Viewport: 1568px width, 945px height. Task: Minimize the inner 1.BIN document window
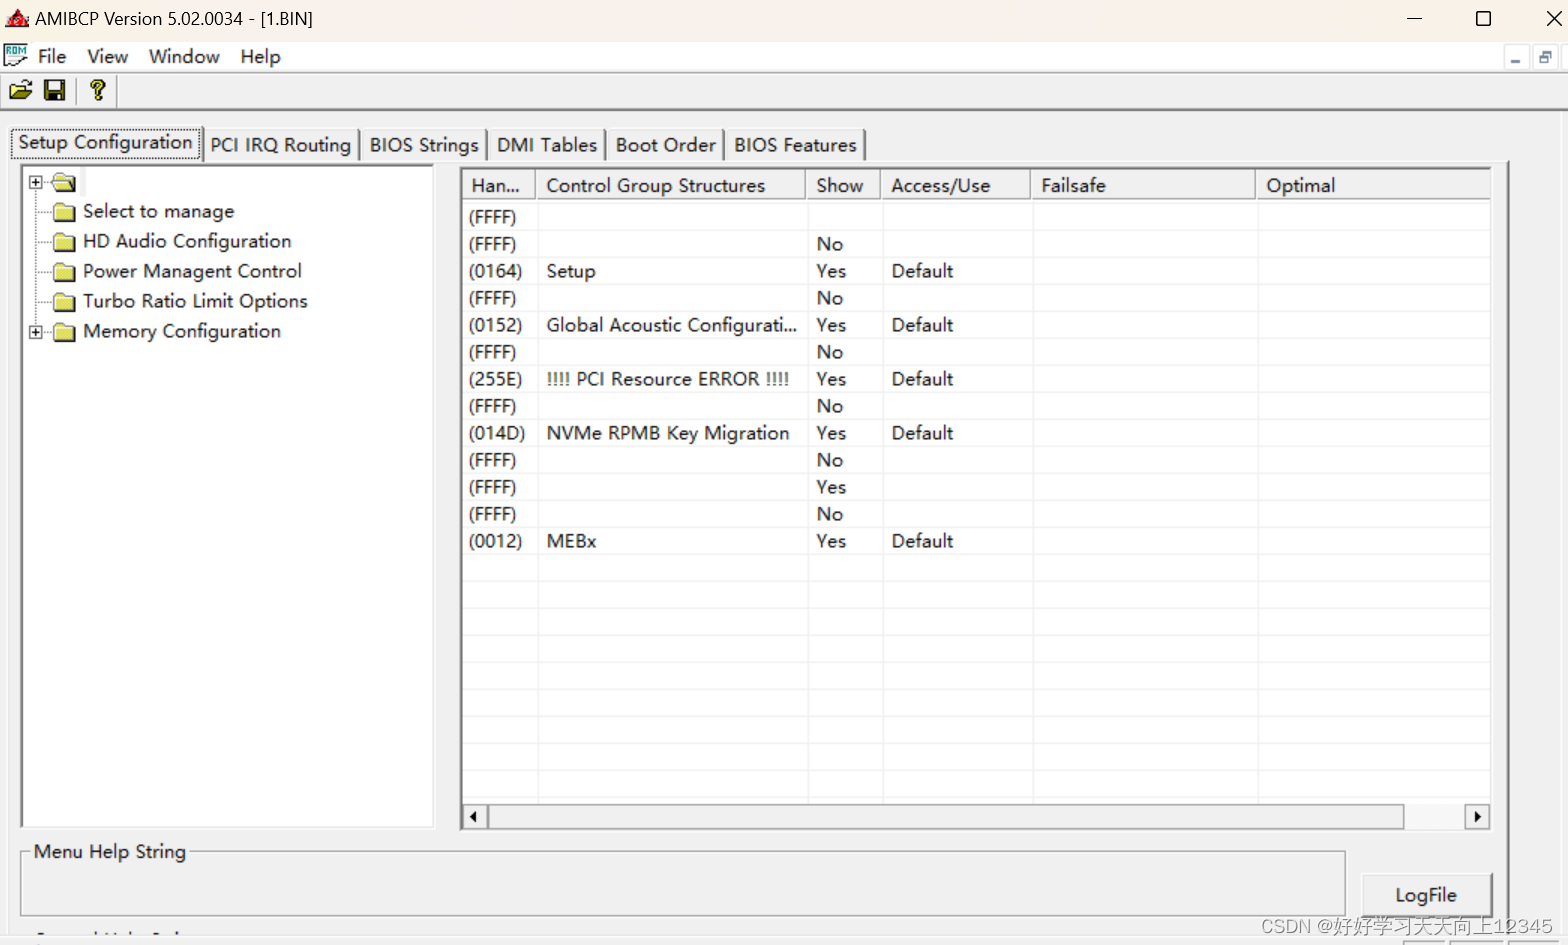tap(1516, 58)
